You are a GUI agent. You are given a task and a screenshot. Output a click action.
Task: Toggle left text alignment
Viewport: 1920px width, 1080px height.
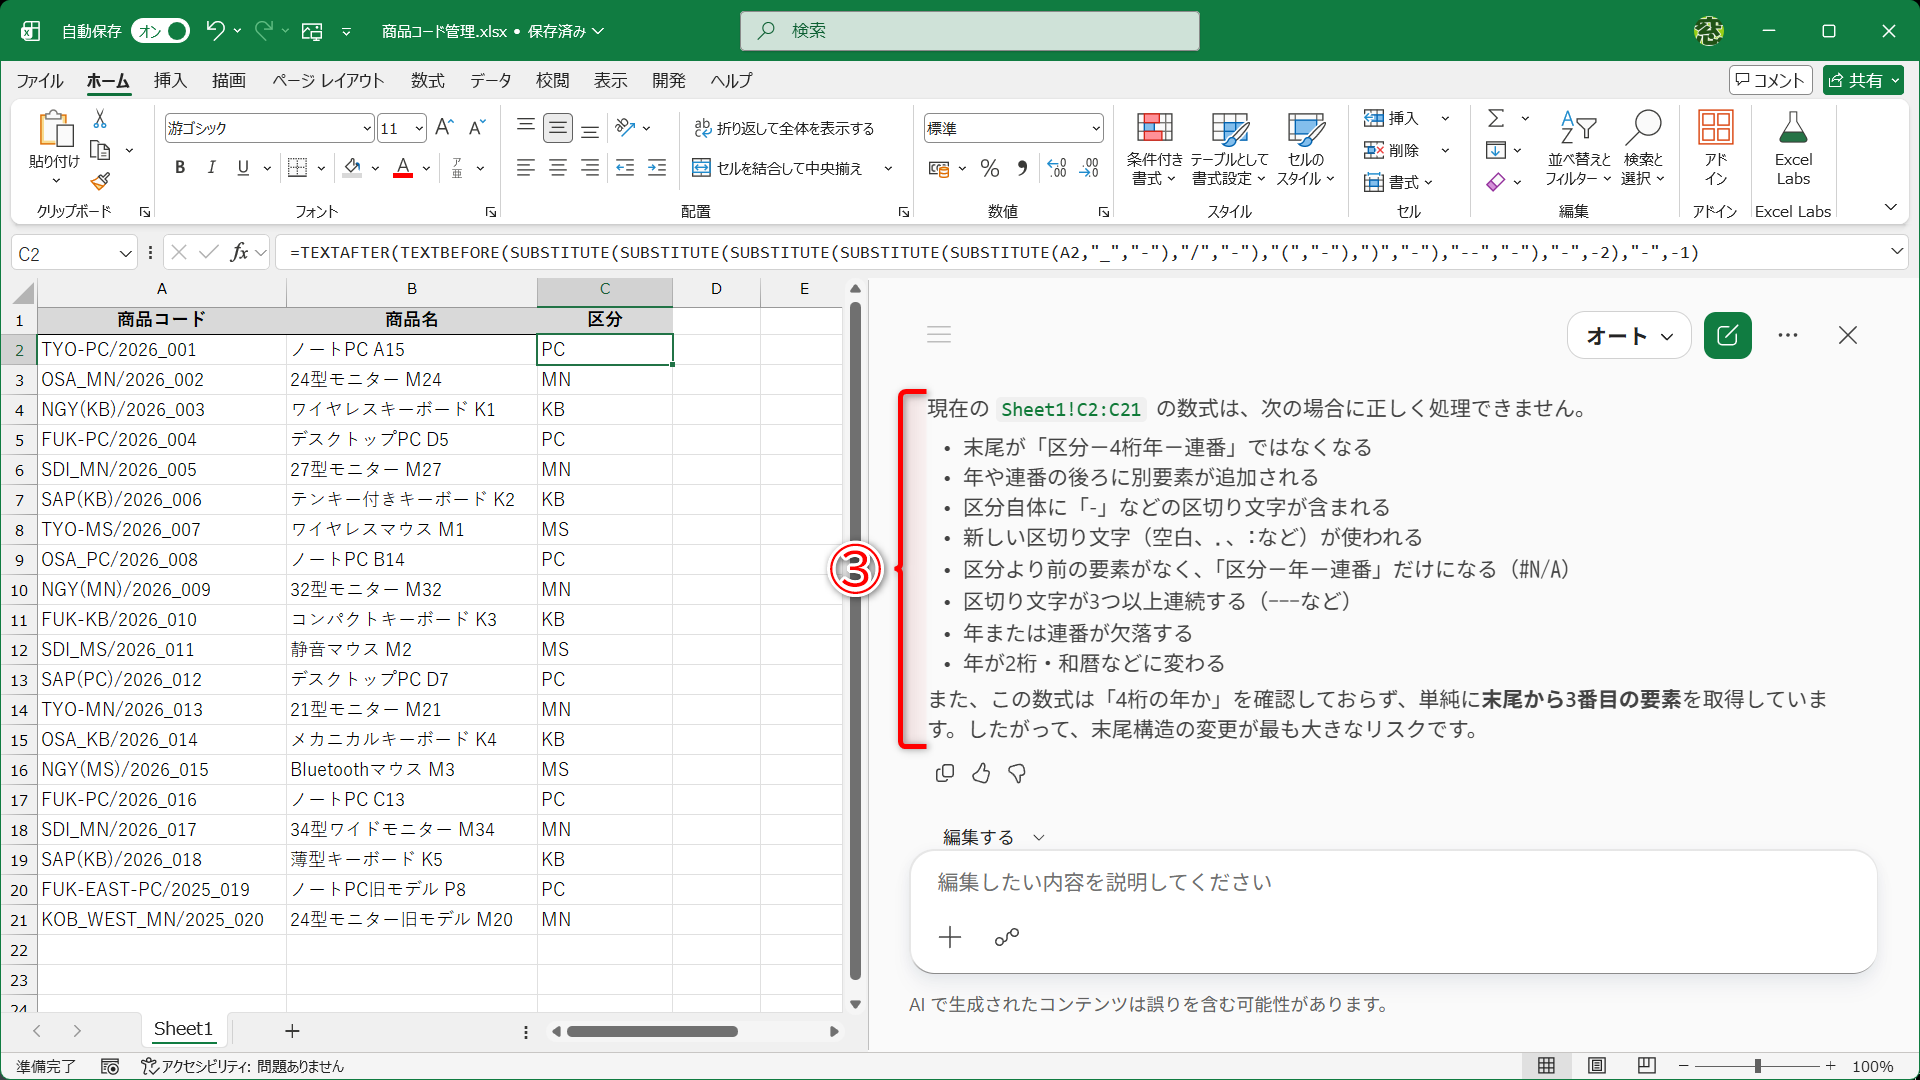(x=526, y=168)
